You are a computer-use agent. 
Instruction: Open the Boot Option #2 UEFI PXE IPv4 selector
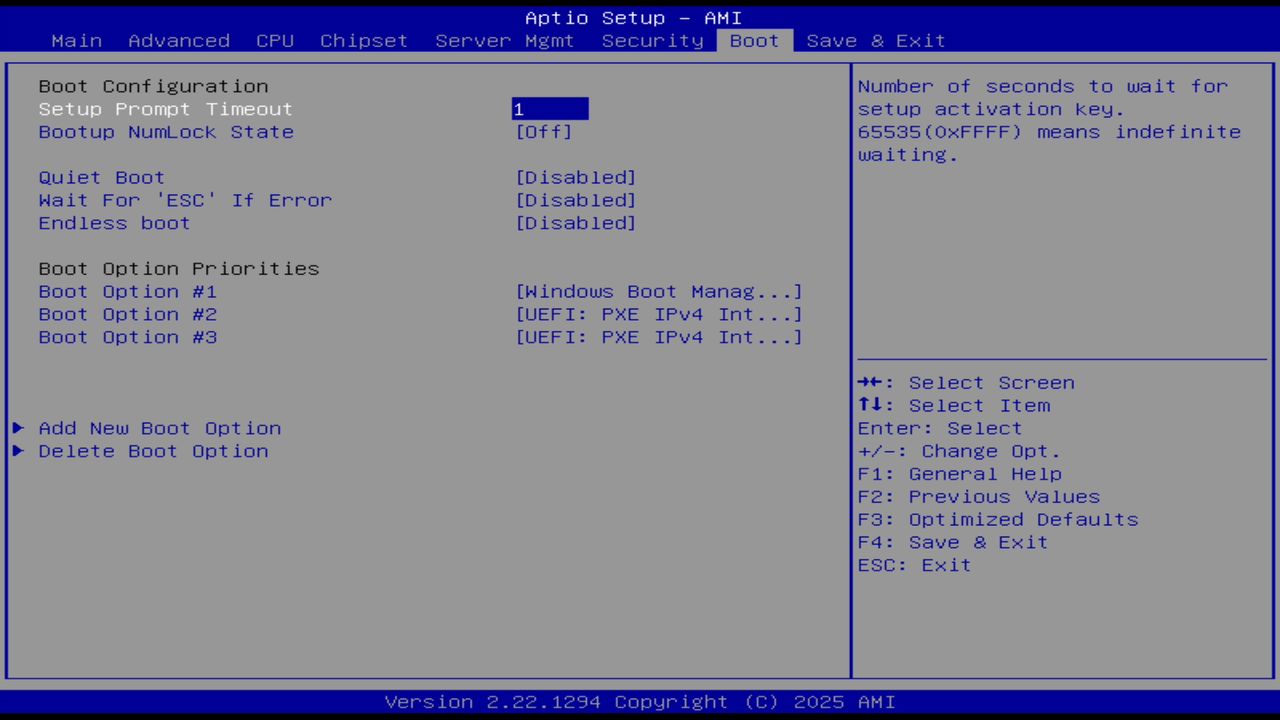click(x=659, y=314)
